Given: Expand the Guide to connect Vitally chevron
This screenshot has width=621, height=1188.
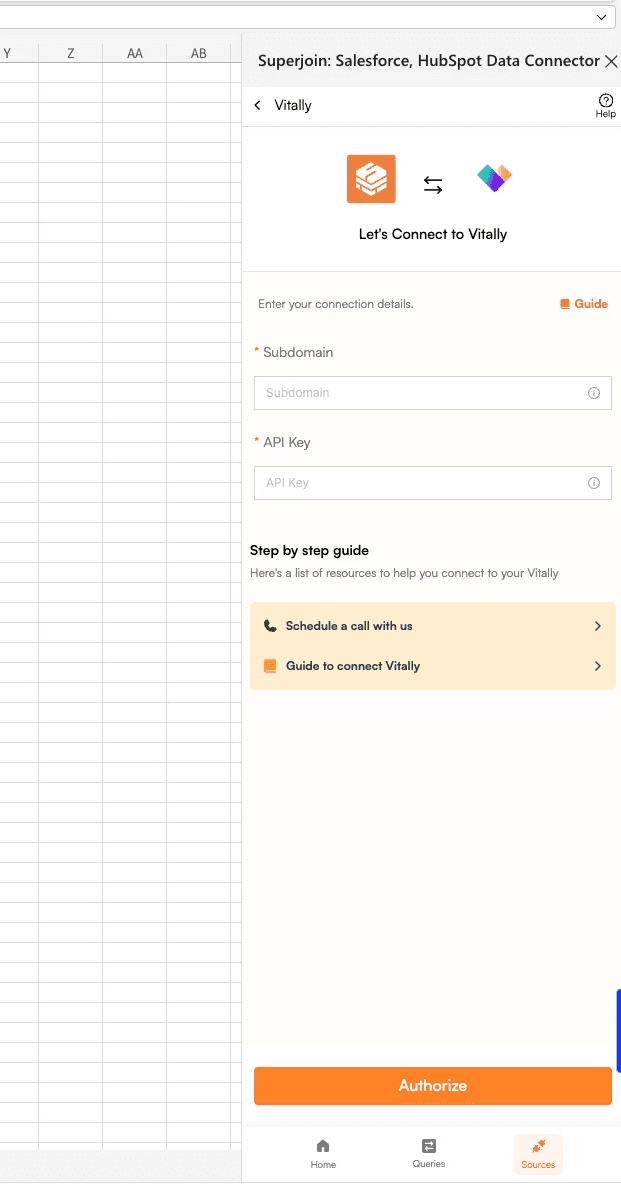Looking at the screenshot, I should pyautogui.click(x=598, y=666).
